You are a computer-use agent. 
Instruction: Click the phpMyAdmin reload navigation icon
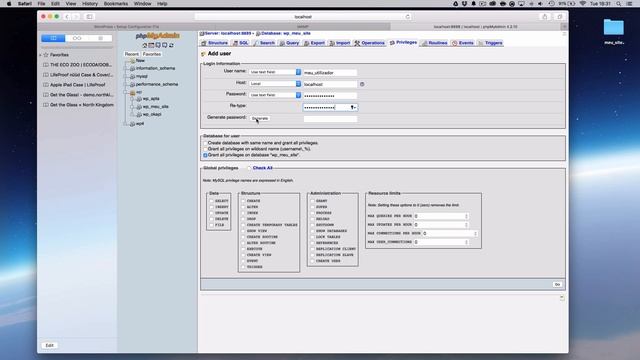pos(171,45)
